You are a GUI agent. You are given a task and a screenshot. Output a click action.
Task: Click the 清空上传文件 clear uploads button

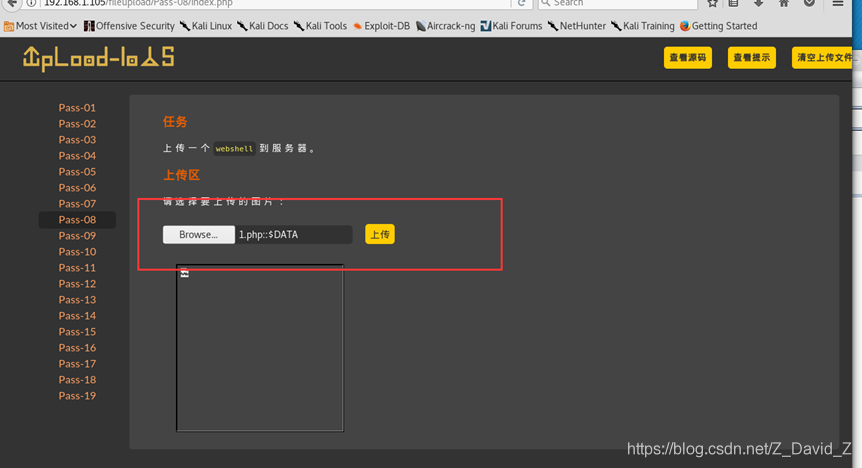coord(822,58)
